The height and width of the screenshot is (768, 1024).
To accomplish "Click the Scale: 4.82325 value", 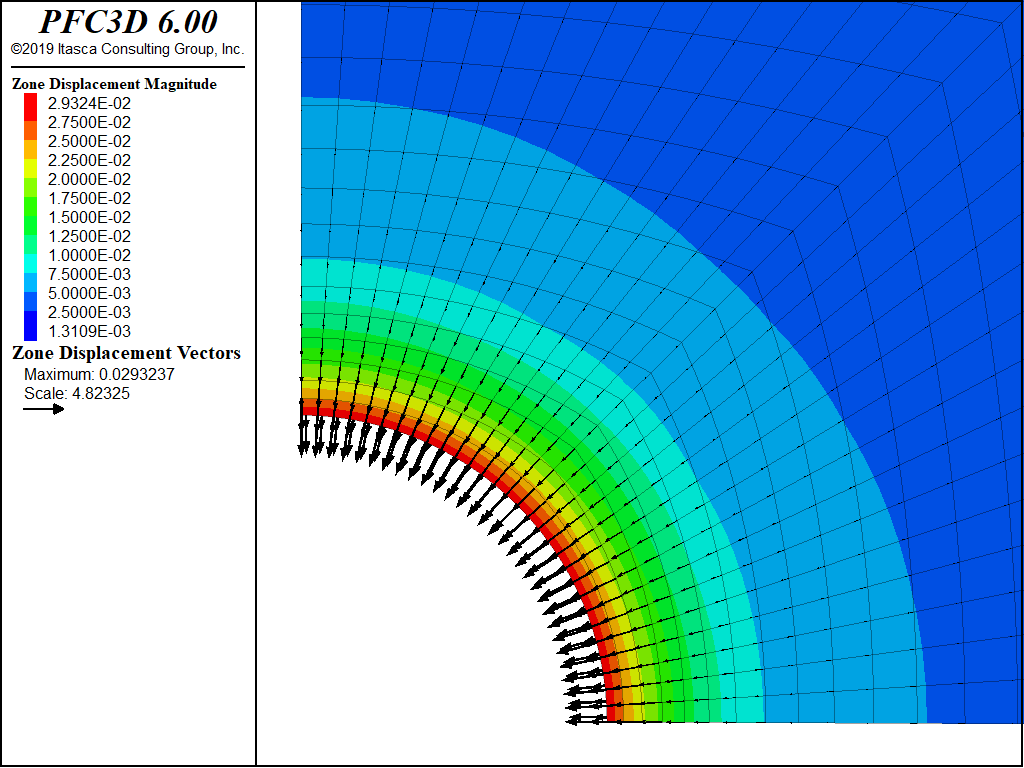I will tap(77, 393).
